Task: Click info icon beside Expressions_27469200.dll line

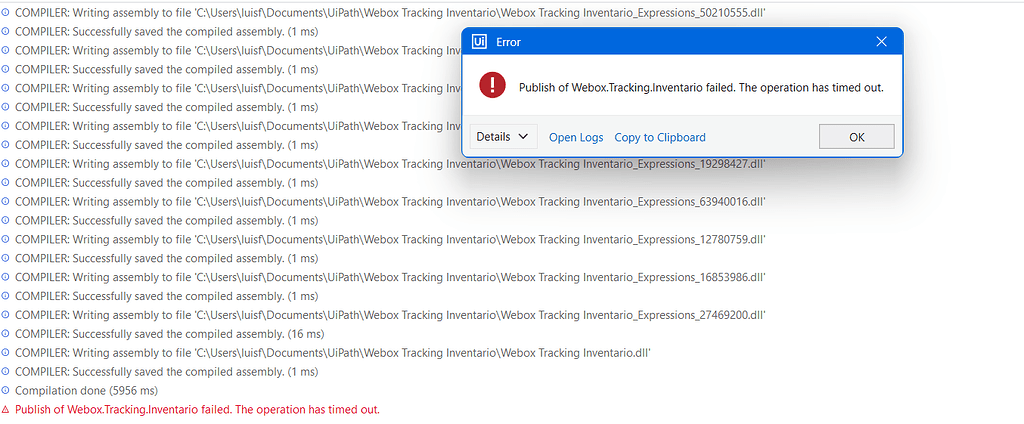Action: tap(5, 315)
